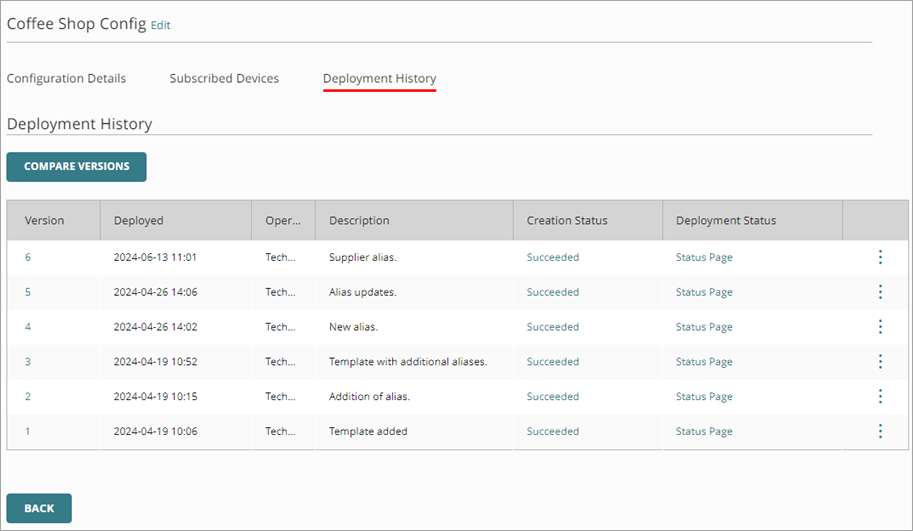913x531 pixels.
Task: Click the actions menu on version 4 row
Action: point(880,327)
